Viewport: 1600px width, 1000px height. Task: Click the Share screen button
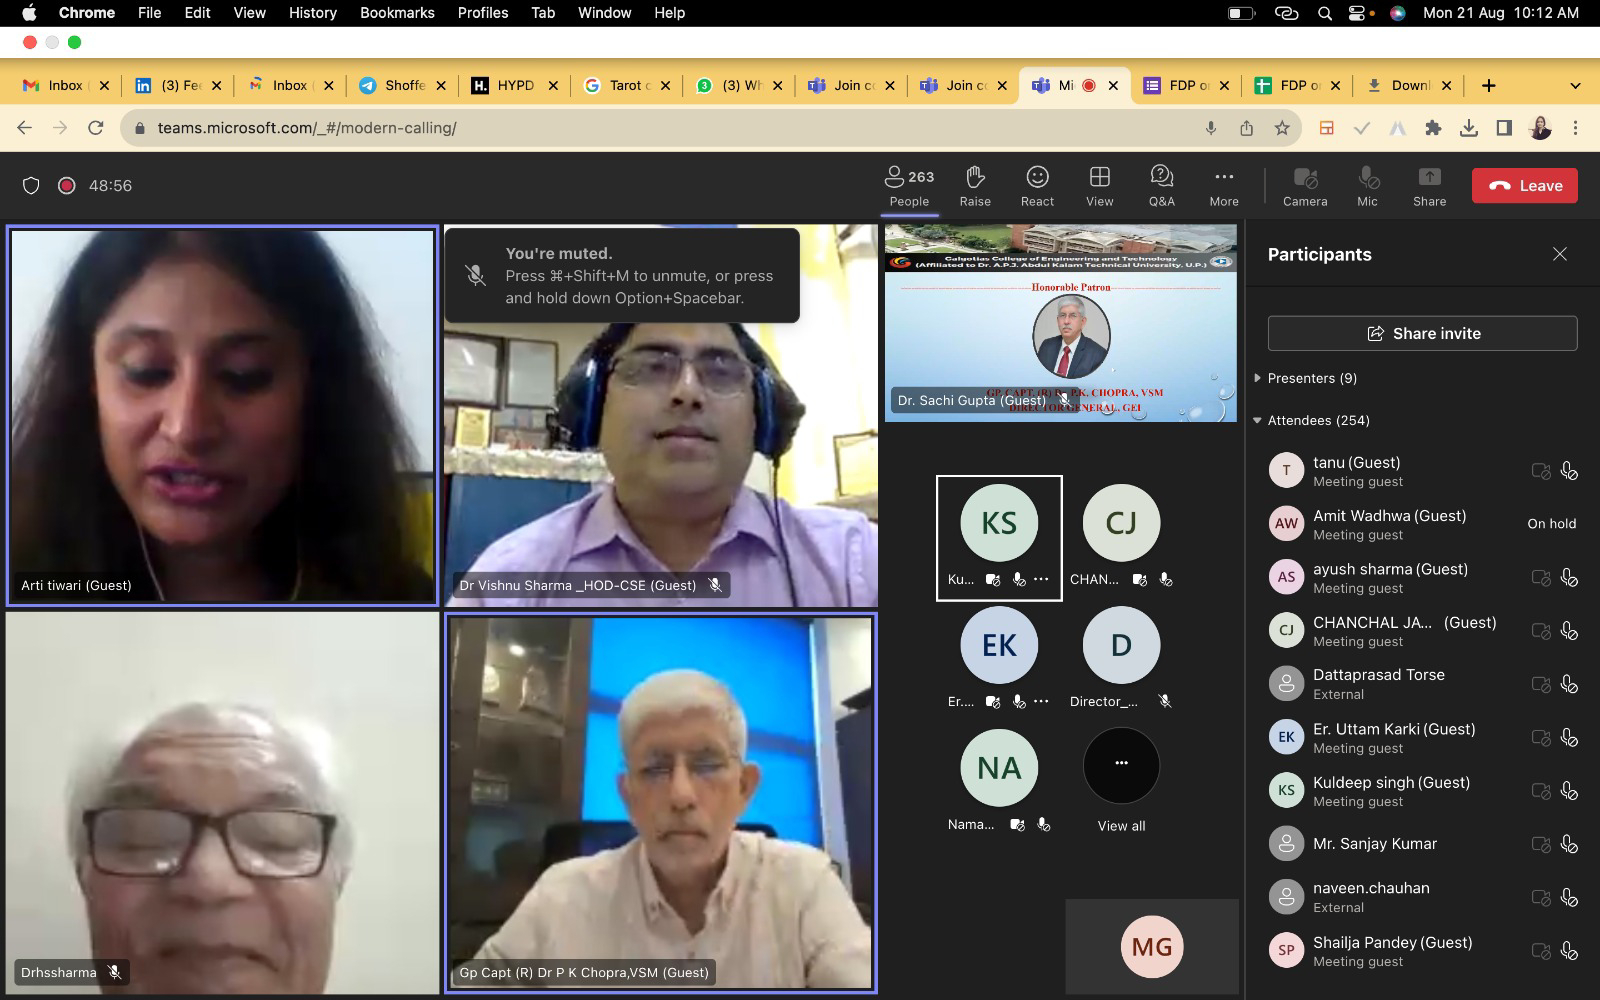coord(1429,186)
